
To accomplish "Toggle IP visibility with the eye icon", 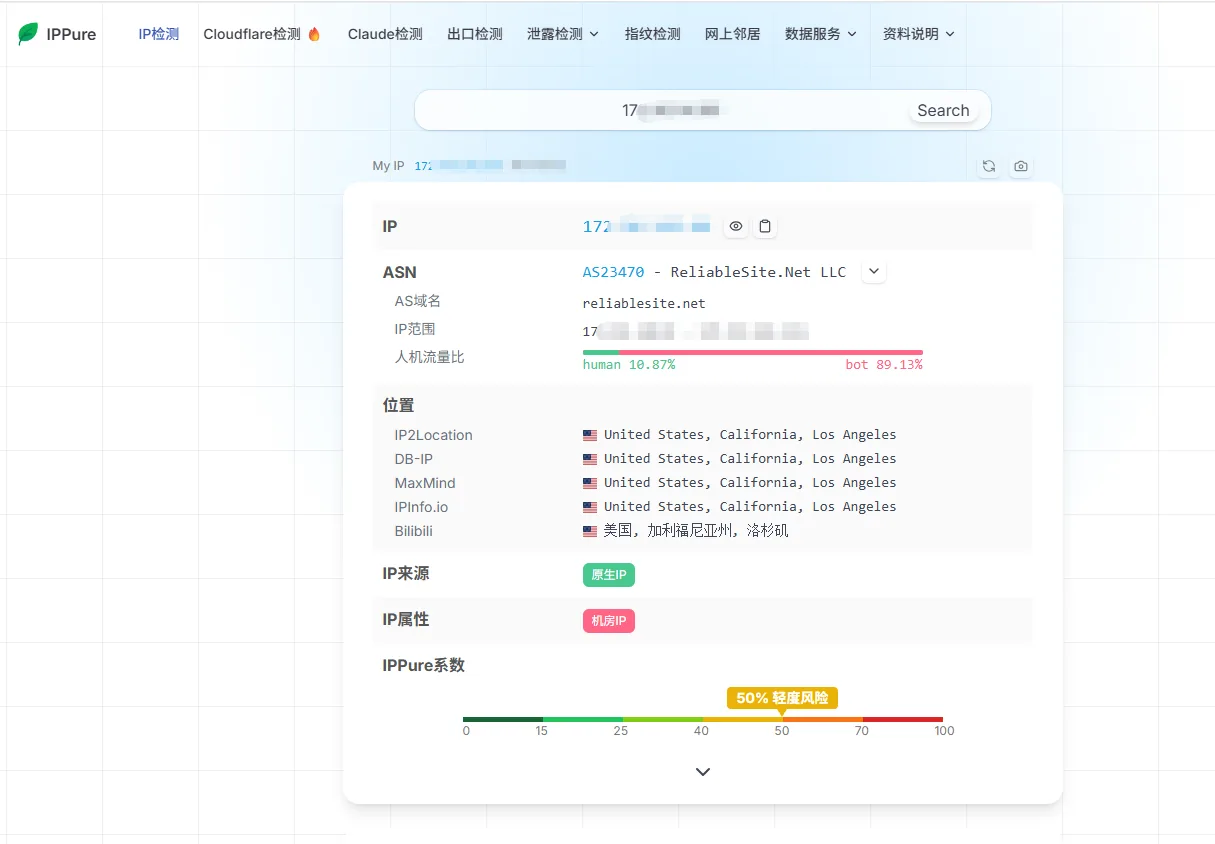I will click(736, 227).
